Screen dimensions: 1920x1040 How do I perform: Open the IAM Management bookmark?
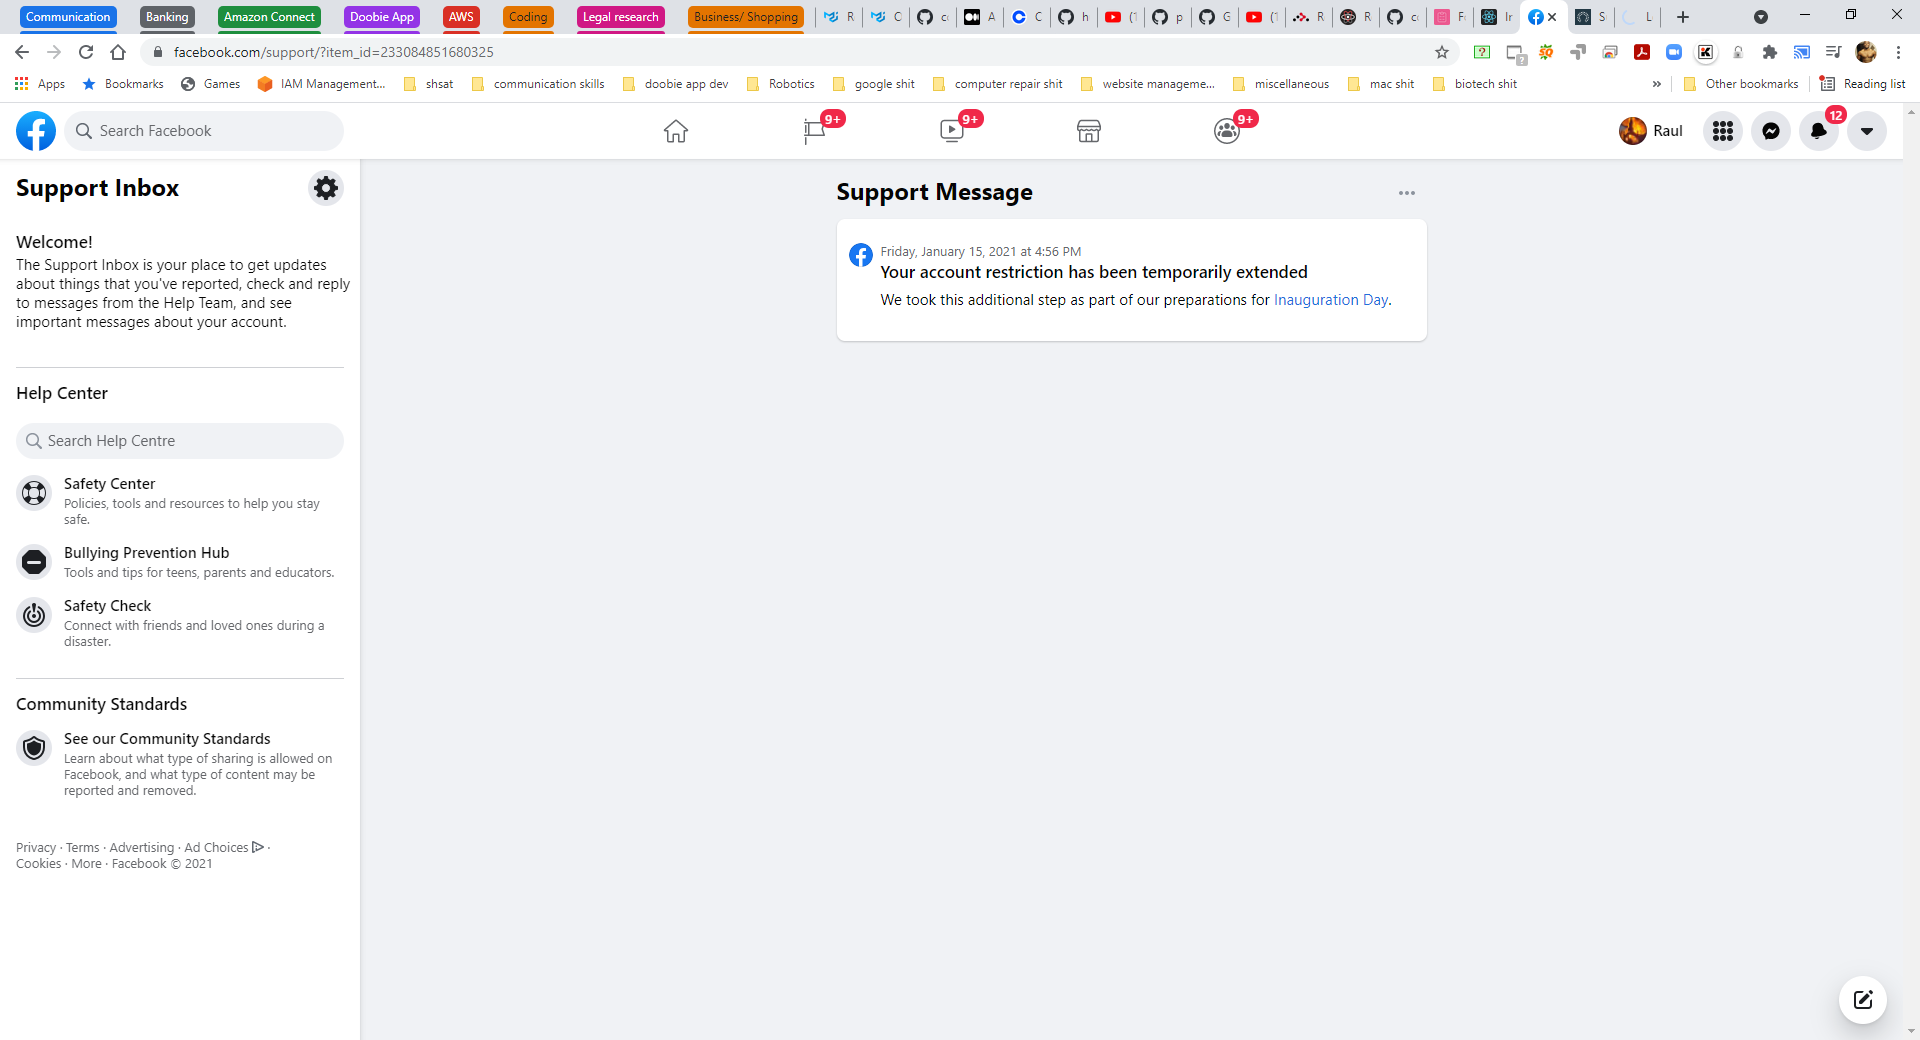[321, 84]
